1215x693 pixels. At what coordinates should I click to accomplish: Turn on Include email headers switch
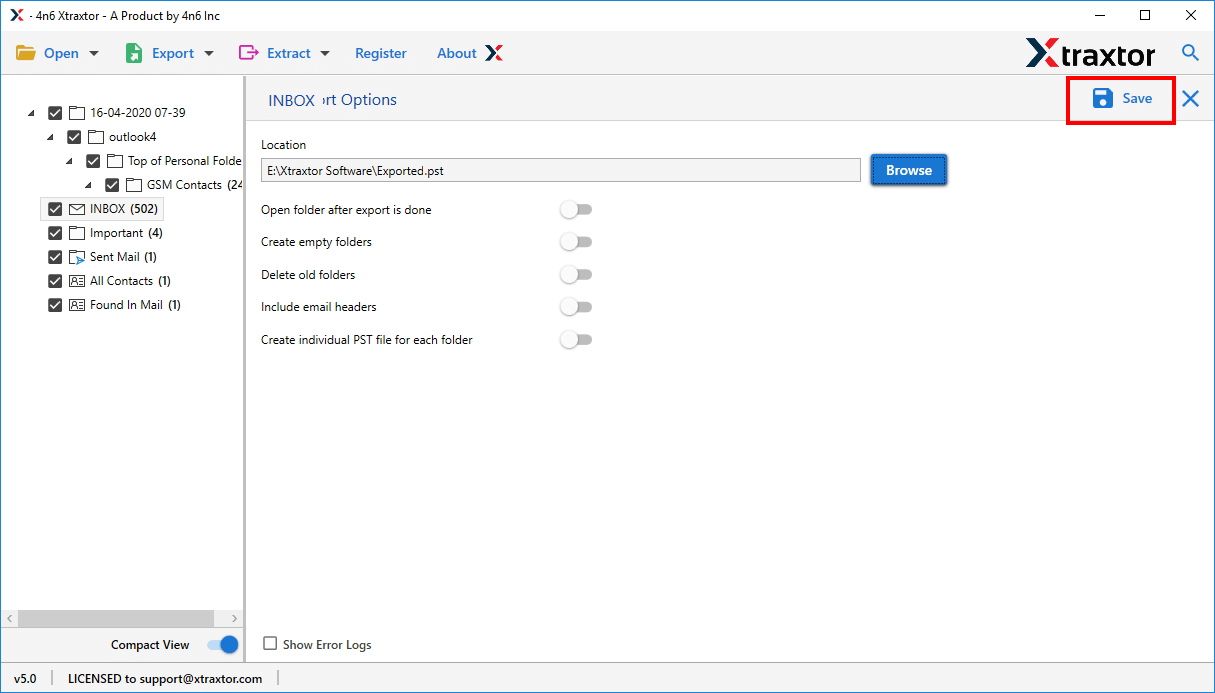coord(576,307)
